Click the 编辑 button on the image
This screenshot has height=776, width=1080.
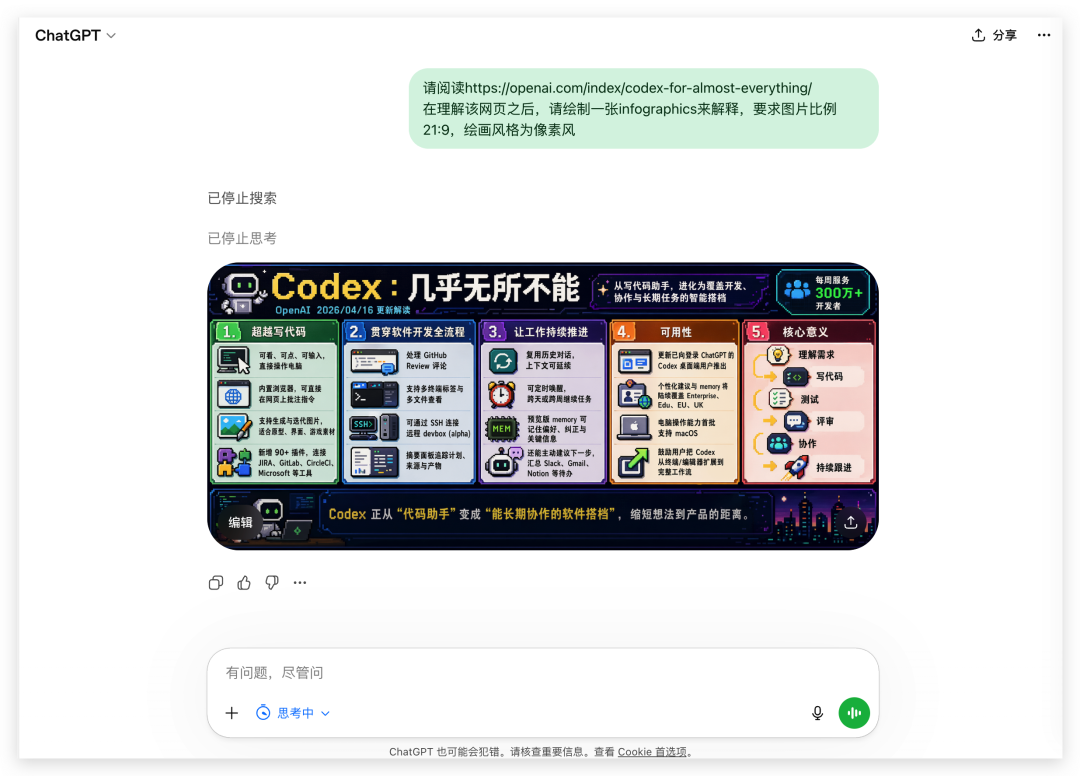click(241, 522)
